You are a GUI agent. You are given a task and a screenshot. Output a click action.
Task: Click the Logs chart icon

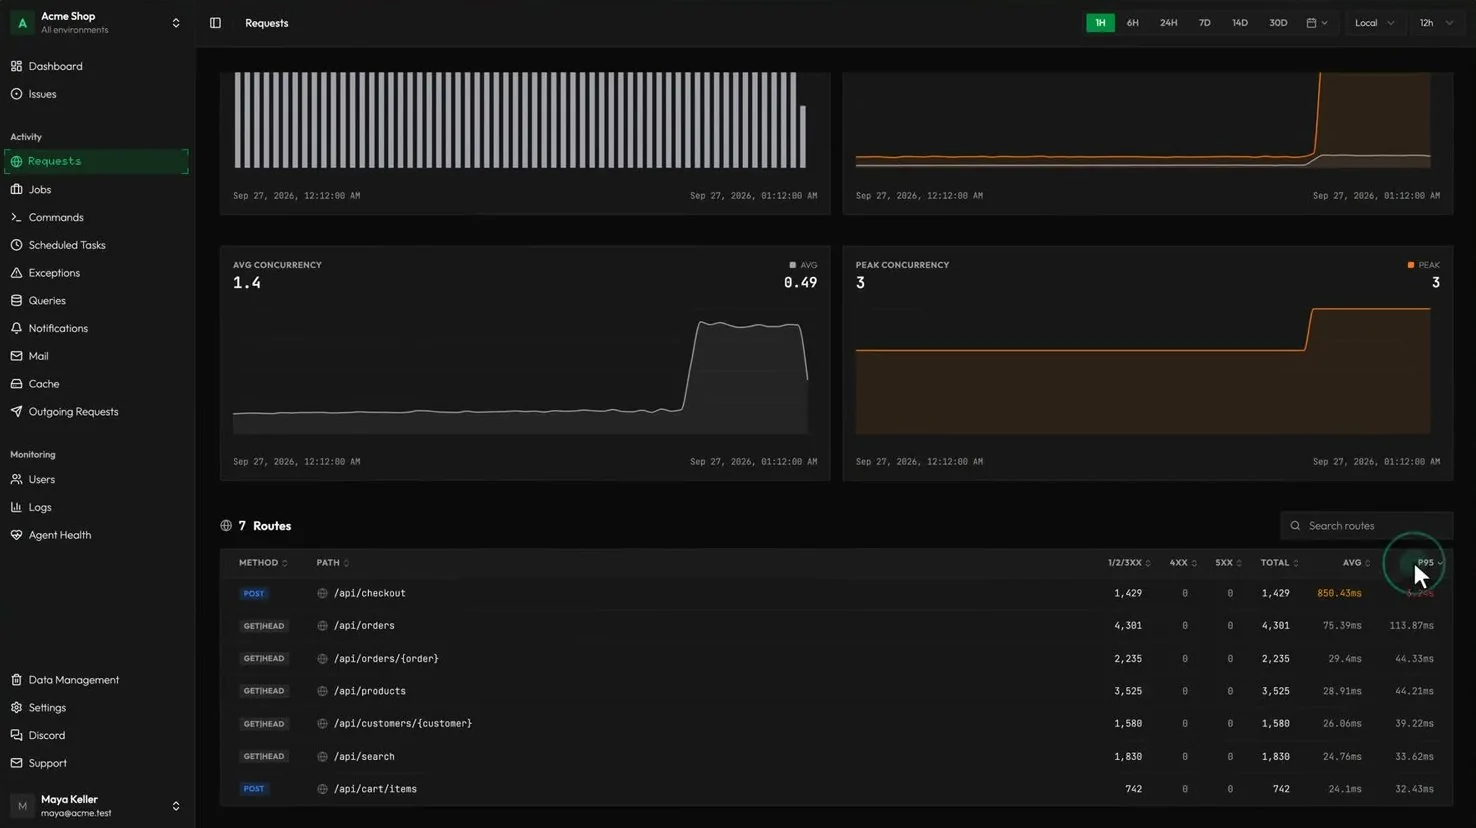click(x=16, y=507)
